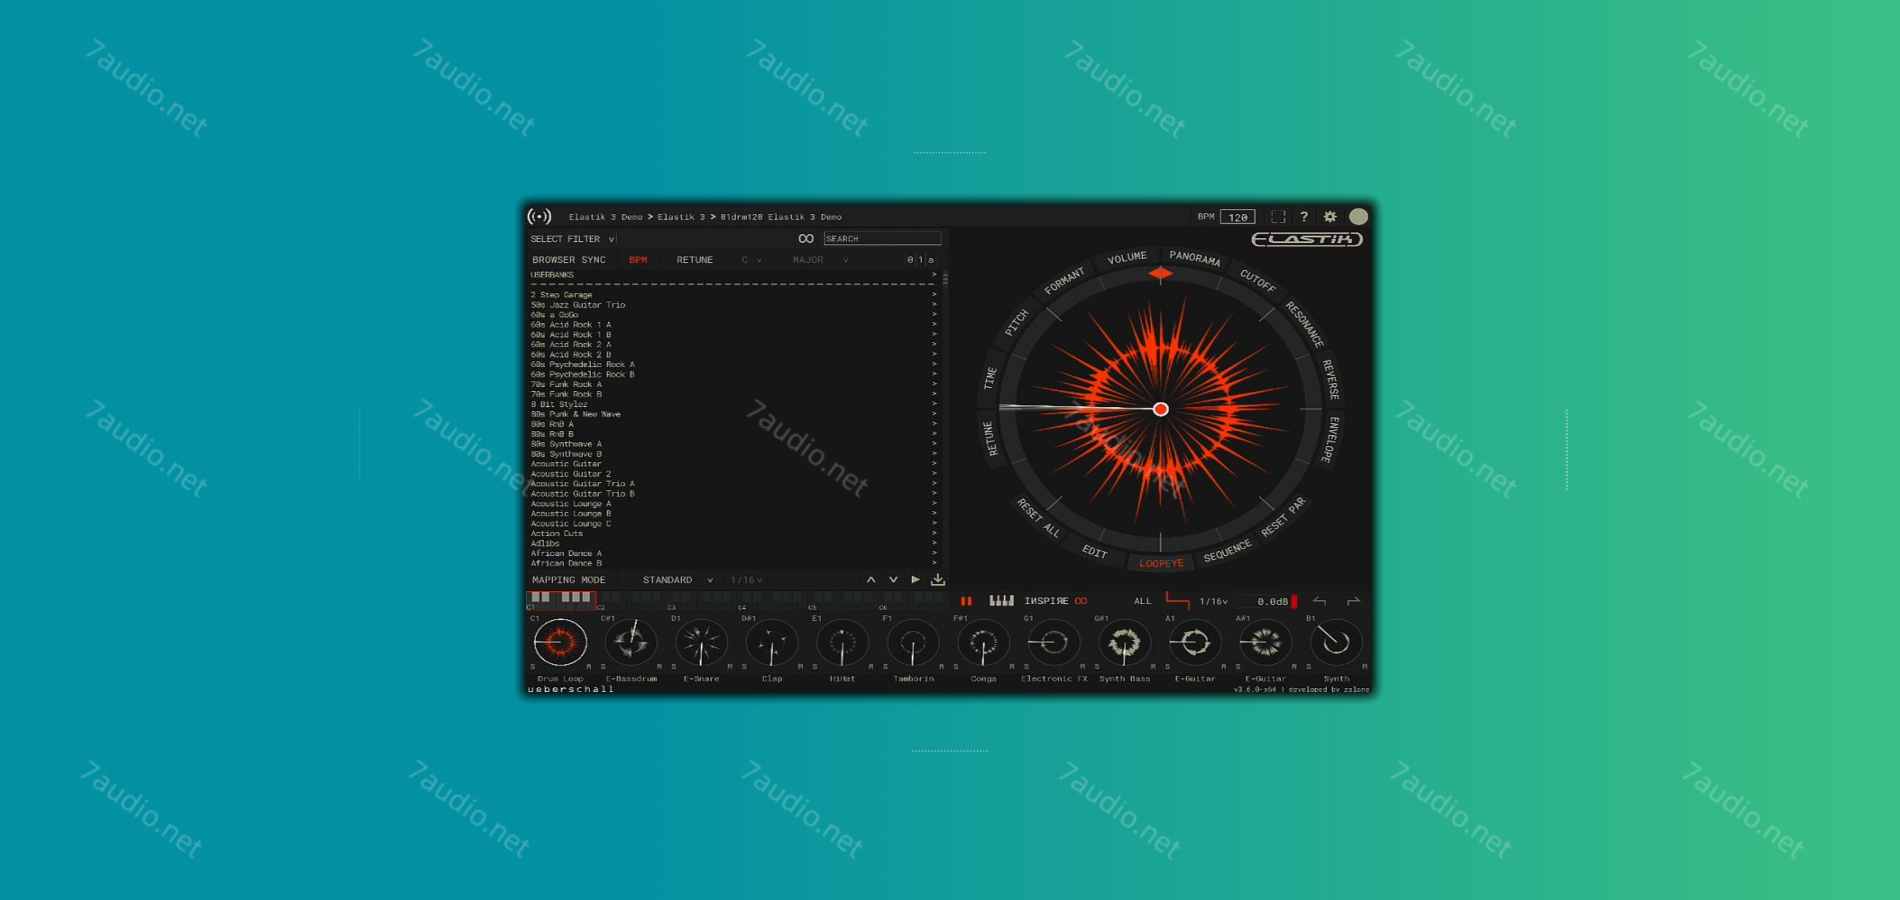
Task: Click RESET ALL on the wheel
Action: (x=1038, y=518)
